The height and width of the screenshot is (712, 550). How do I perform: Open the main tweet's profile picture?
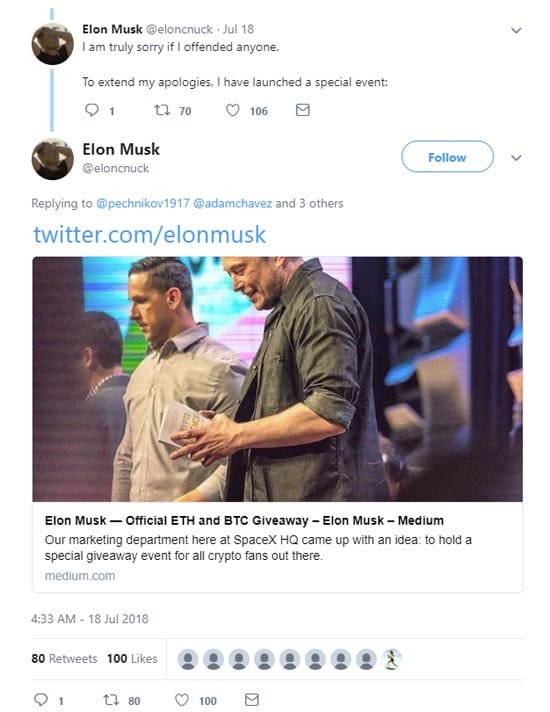point(53,159)
